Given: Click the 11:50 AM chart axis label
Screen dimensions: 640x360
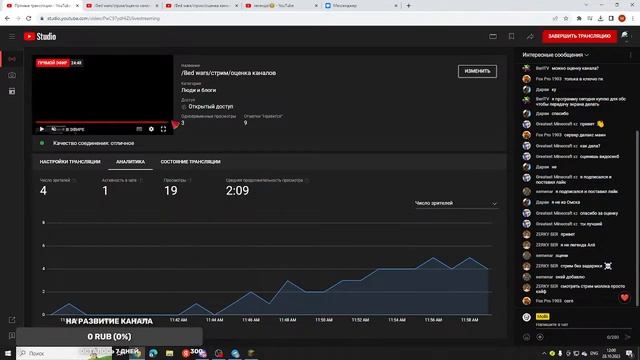Looking at the screenshot, I should [x=324, y=320].
